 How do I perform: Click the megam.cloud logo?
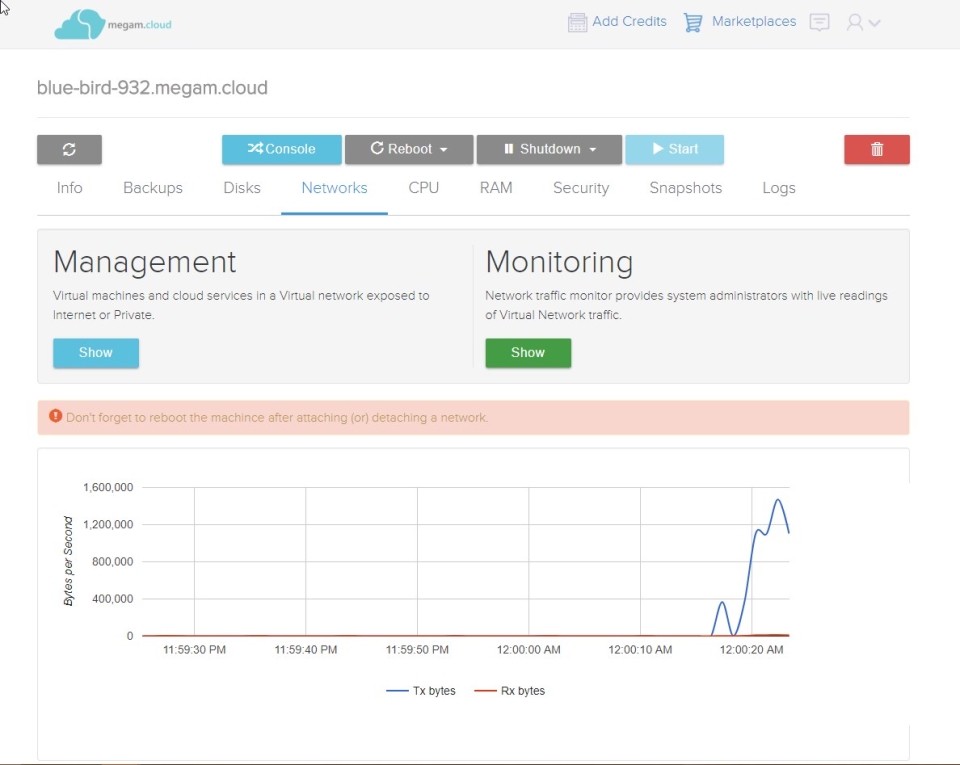pos(115,22)
